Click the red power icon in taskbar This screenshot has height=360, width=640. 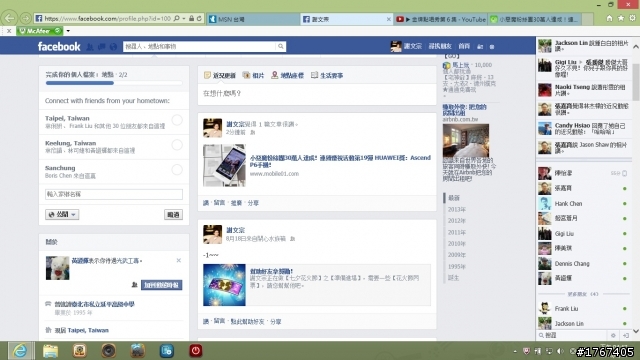(196, 351)
